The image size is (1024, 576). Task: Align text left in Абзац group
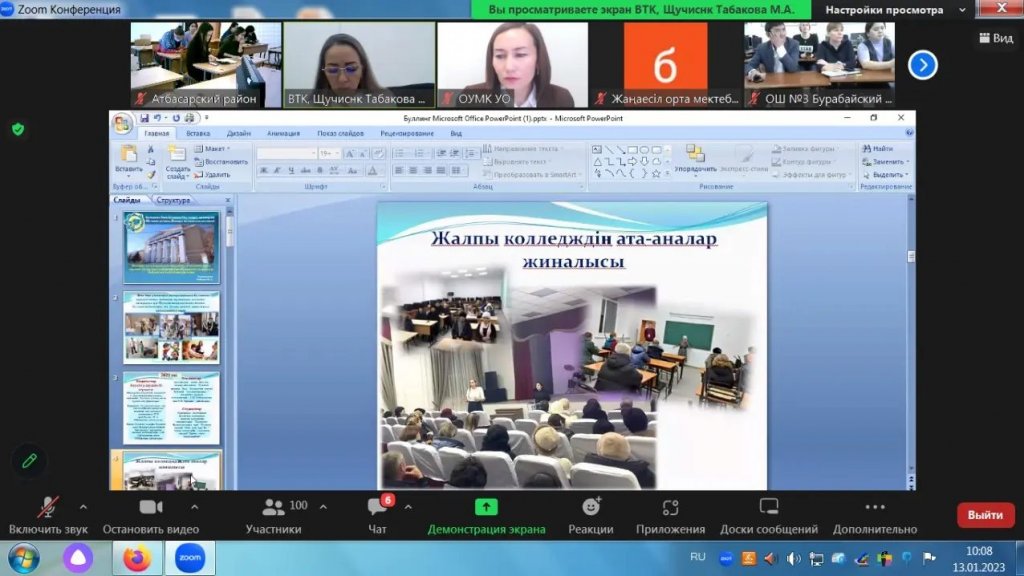coord(398,170)
